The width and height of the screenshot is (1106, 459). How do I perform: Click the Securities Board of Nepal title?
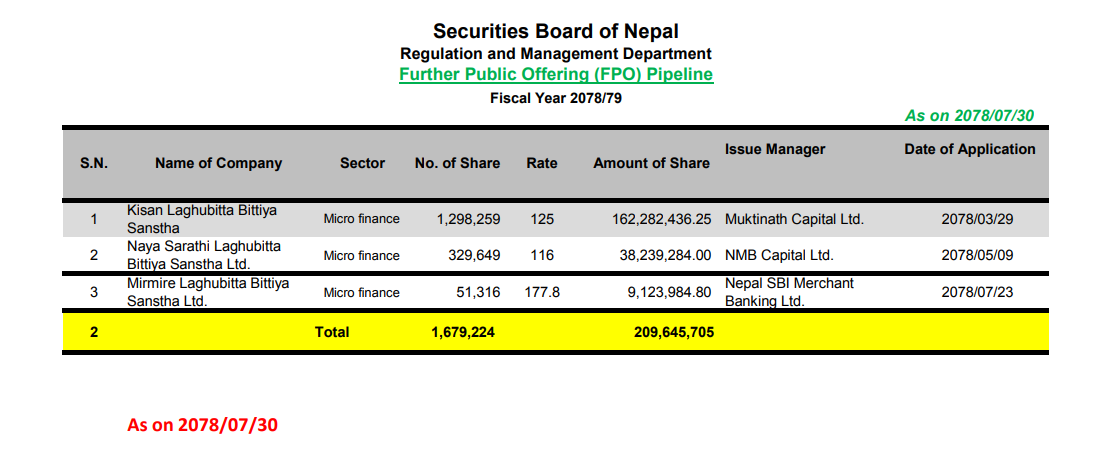coord(555,32)
